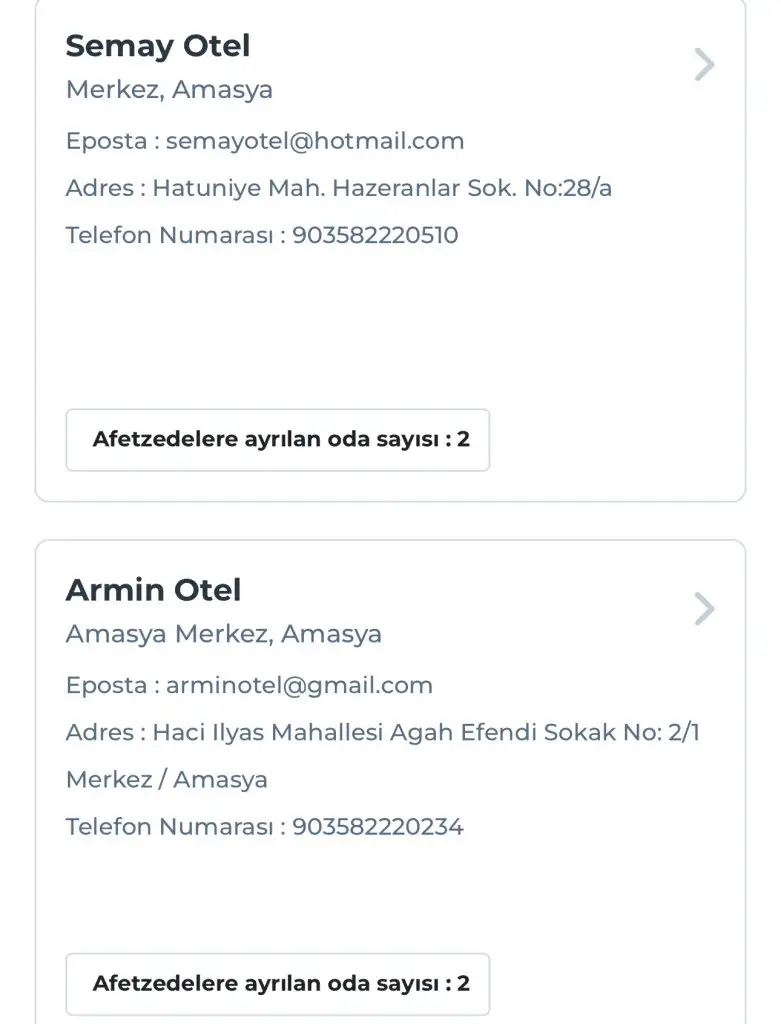Select the Armin Otel hotel title
Screen dimensions: 781x1024
point(153,590)
